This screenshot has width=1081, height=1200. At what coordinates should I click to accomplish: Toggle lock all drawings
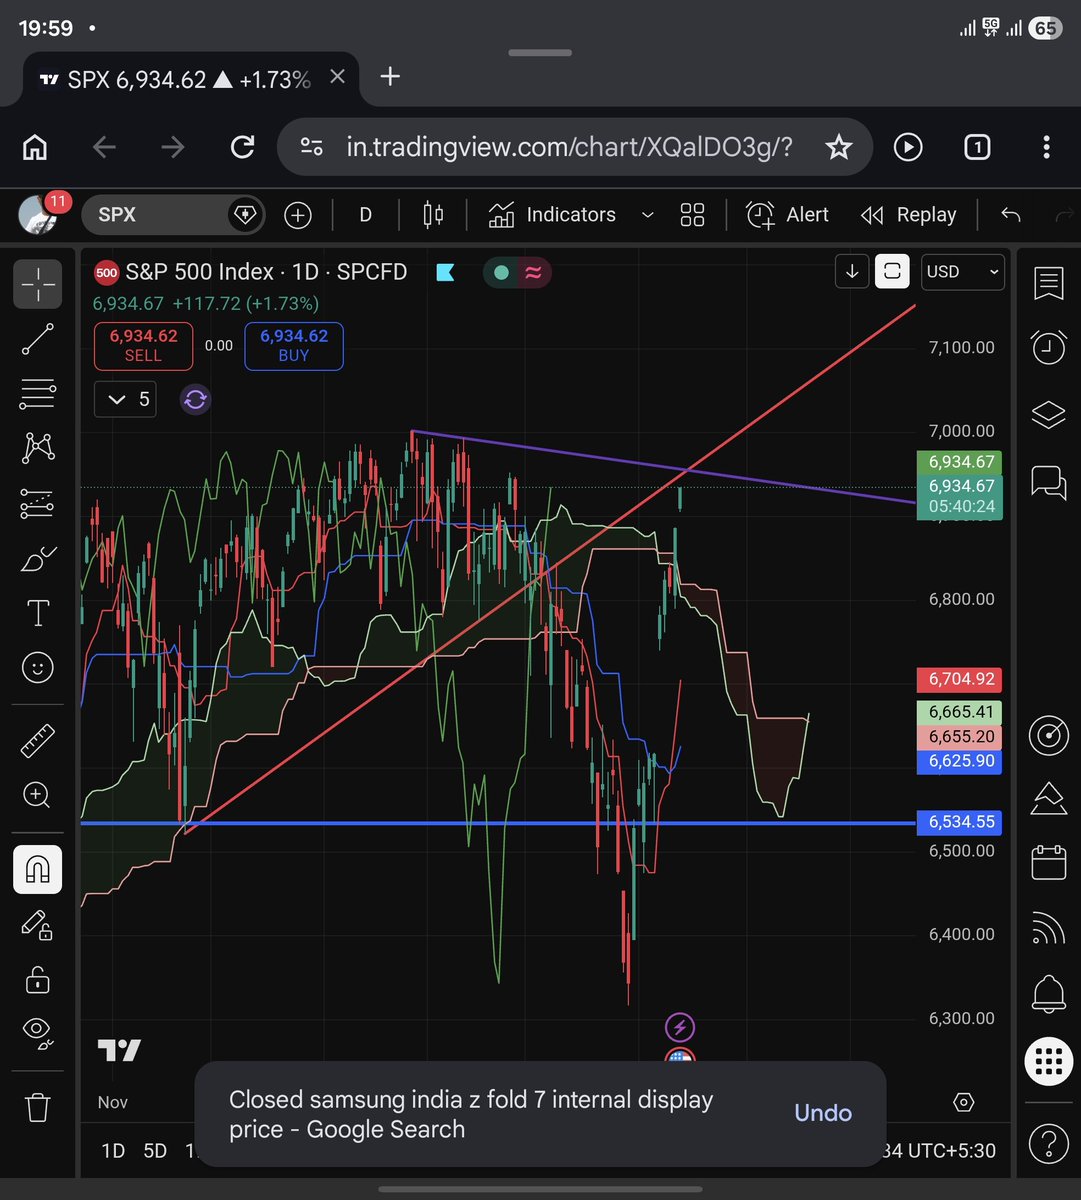[x=37, y=980]
